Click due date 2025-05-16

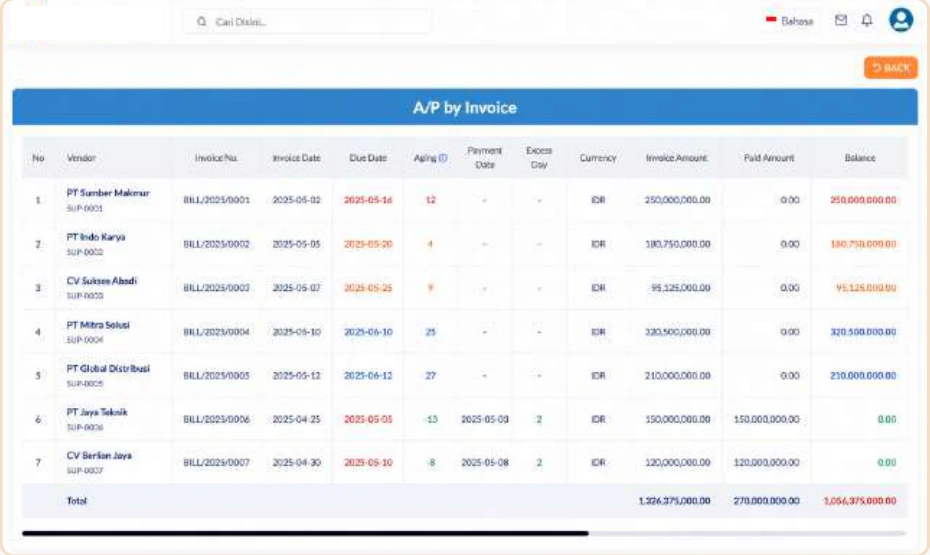(x=368, y=200)
